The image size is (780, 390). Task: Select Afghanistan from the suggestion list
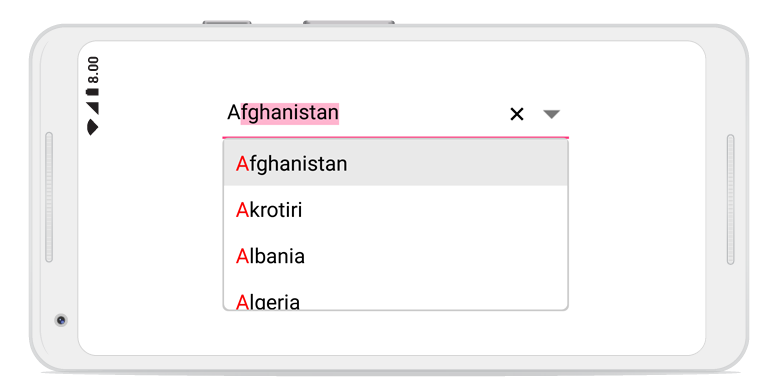click(x=395, y=163)
